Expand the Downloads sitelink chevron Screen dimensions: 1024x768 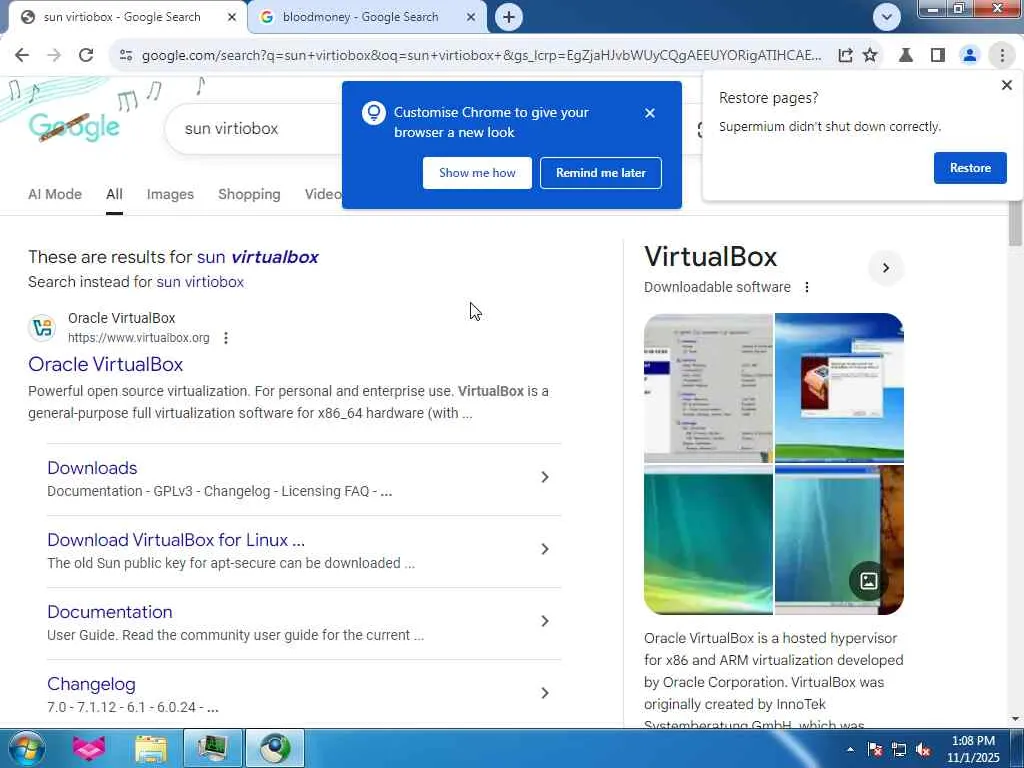tap(545, 477)
